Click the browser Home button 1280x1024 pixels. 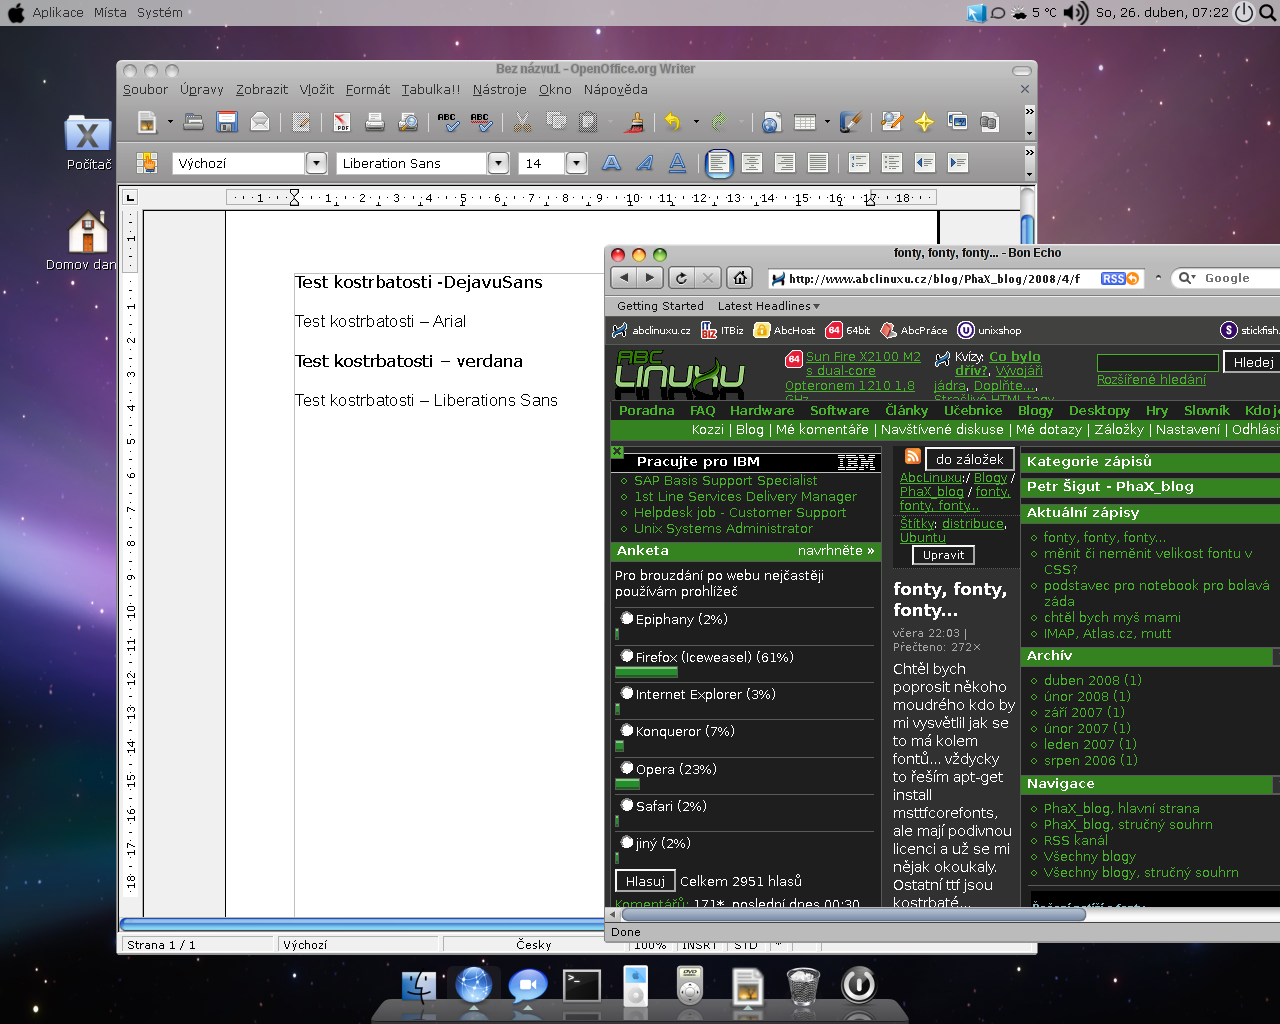(x=739, y=278)
